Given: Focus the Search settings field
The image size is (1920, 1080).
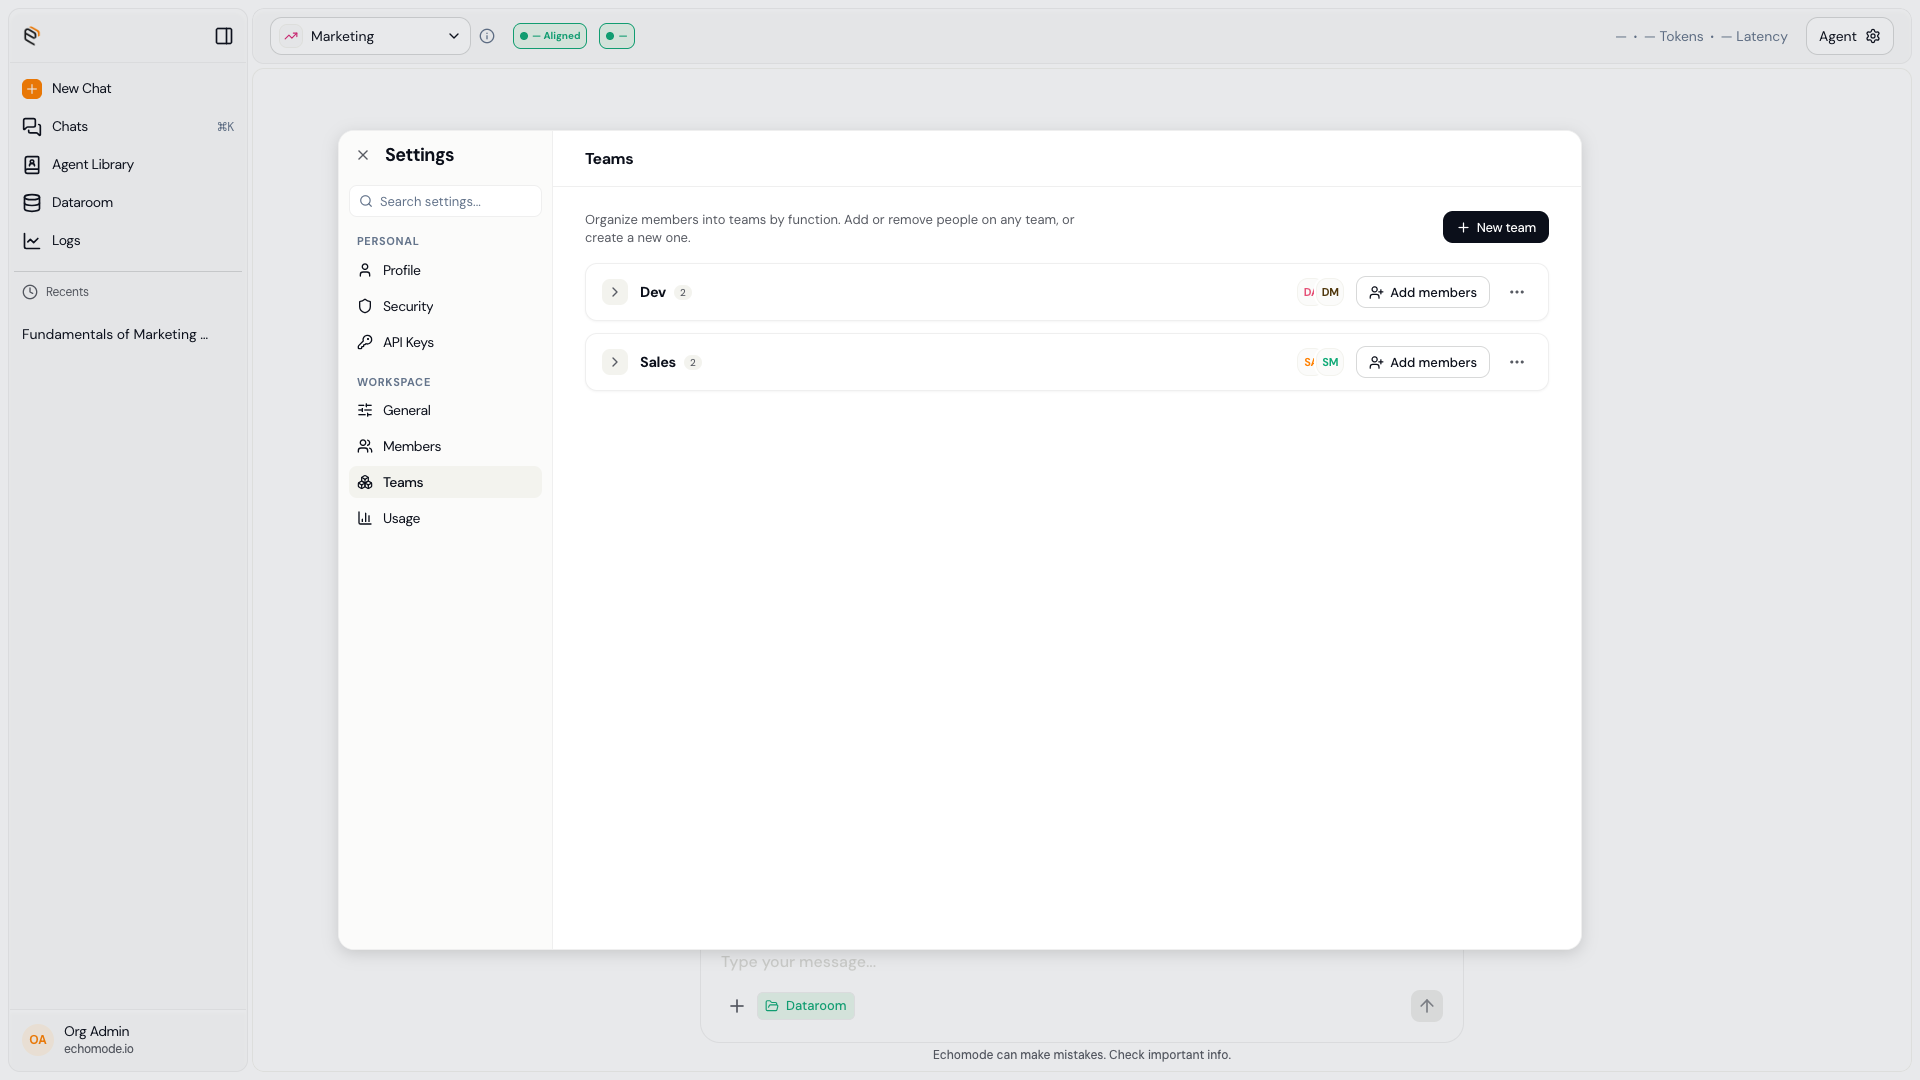Looking at the screenshot, I should 445,201.
